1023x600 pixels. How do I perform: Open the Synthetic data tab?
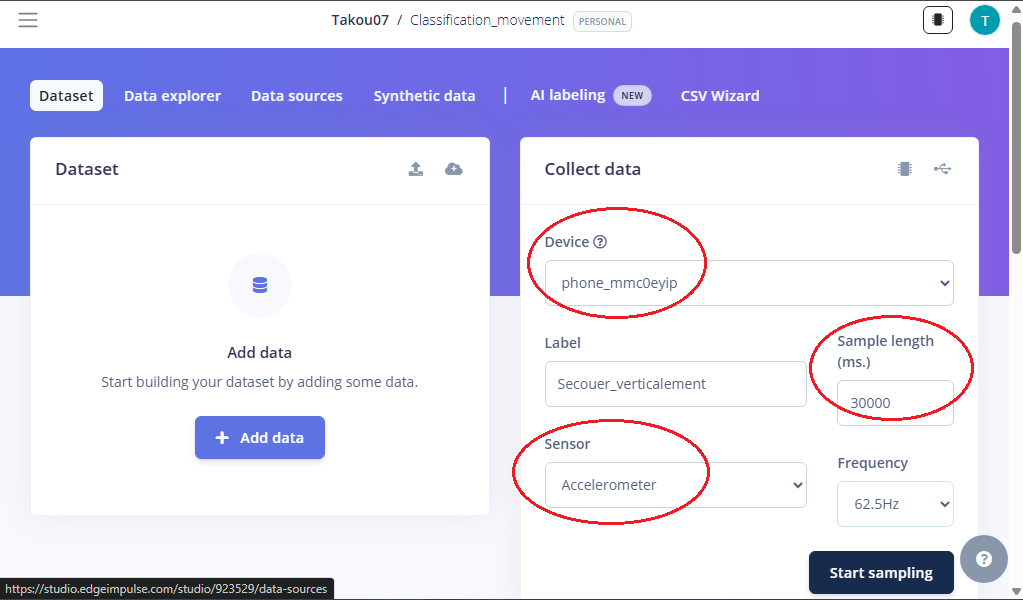[424, 95]
